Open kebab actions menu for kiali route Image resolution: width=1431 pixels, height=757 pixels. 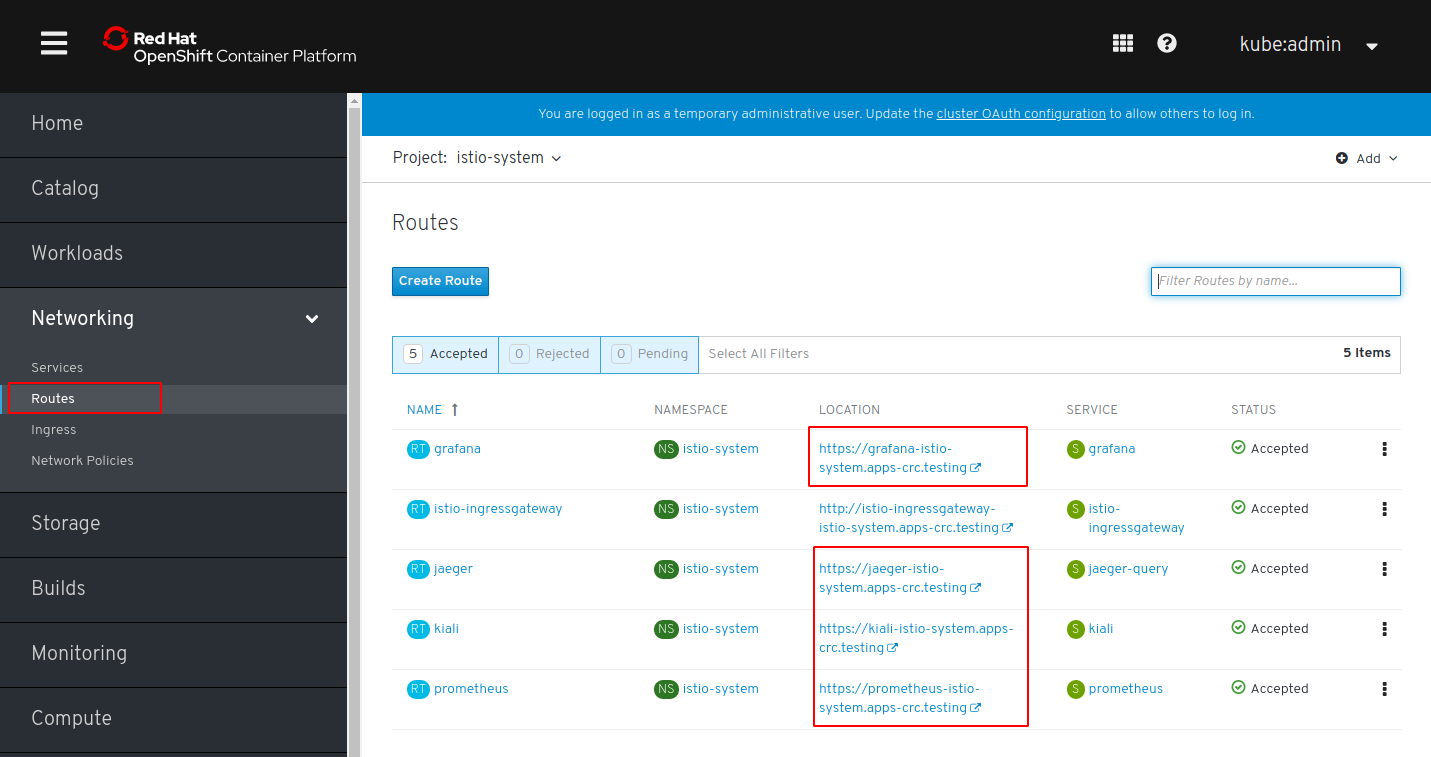coord(1384,629)
